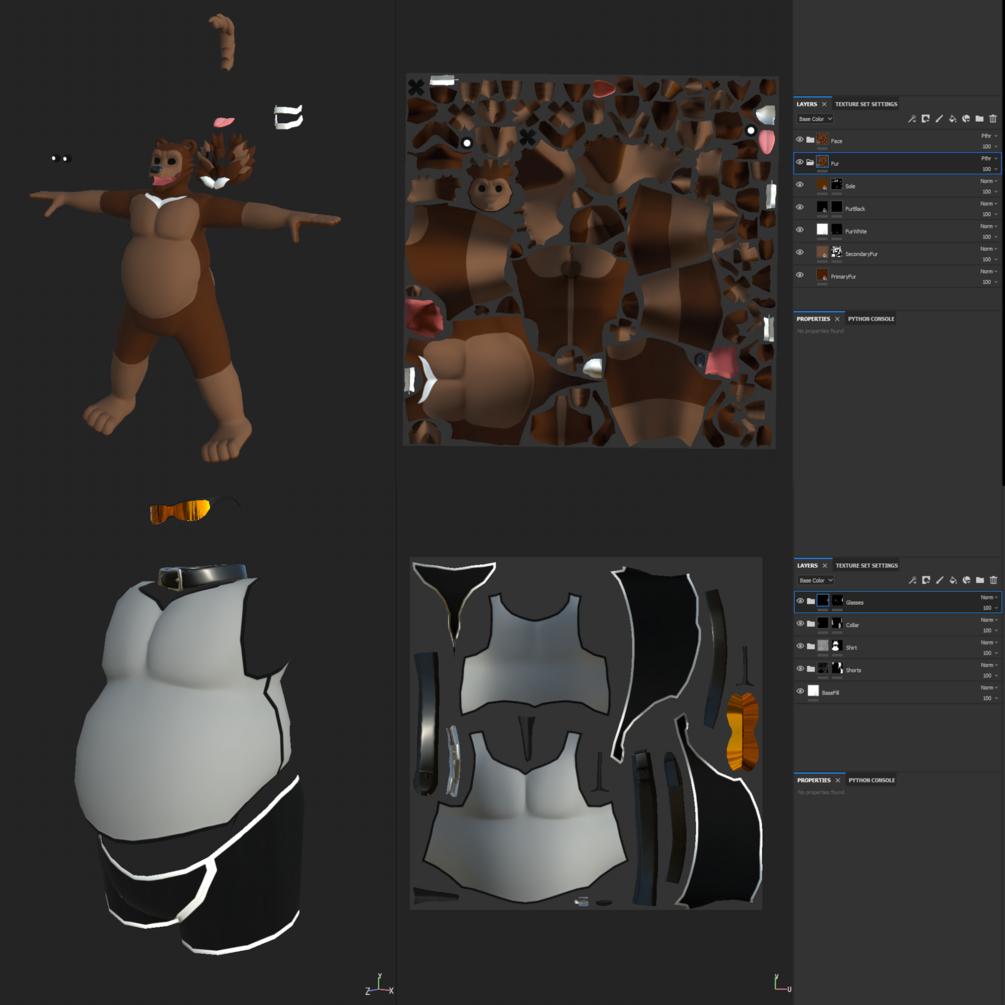Open the Base Color channel dropdown in the Fur layers panel
1005x1005 pixels.
(815, 119)
